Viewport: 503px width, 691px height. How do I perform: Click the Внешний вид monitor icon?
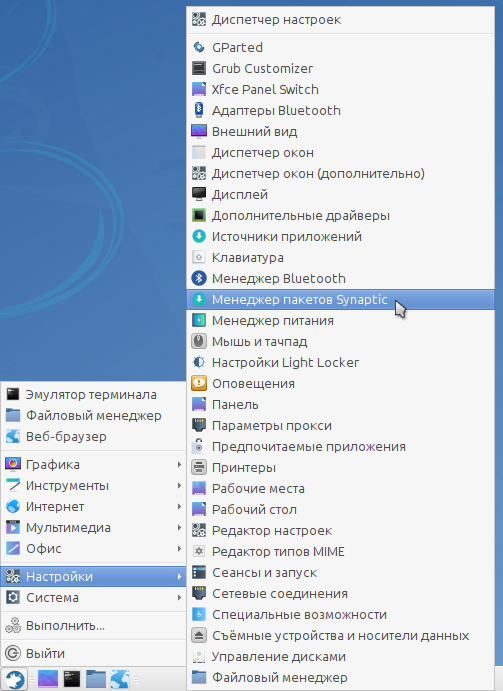coord(199,131)
